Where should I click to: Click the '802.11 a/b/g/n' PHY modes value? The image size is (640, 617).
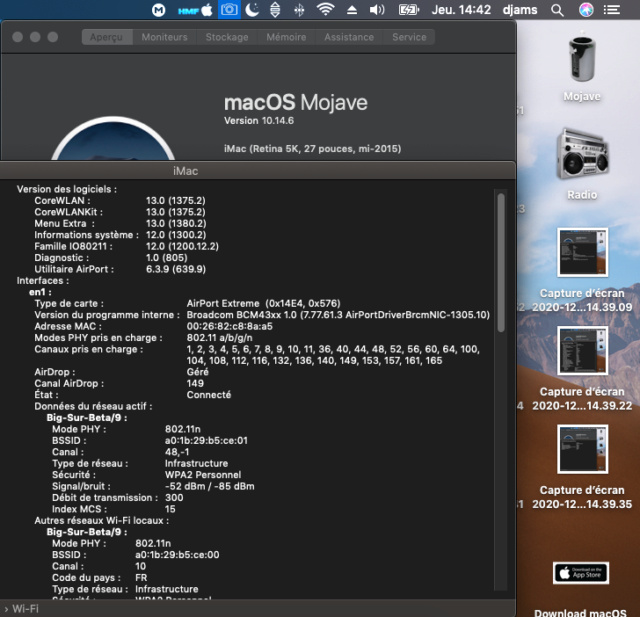[x=220, y=338]
